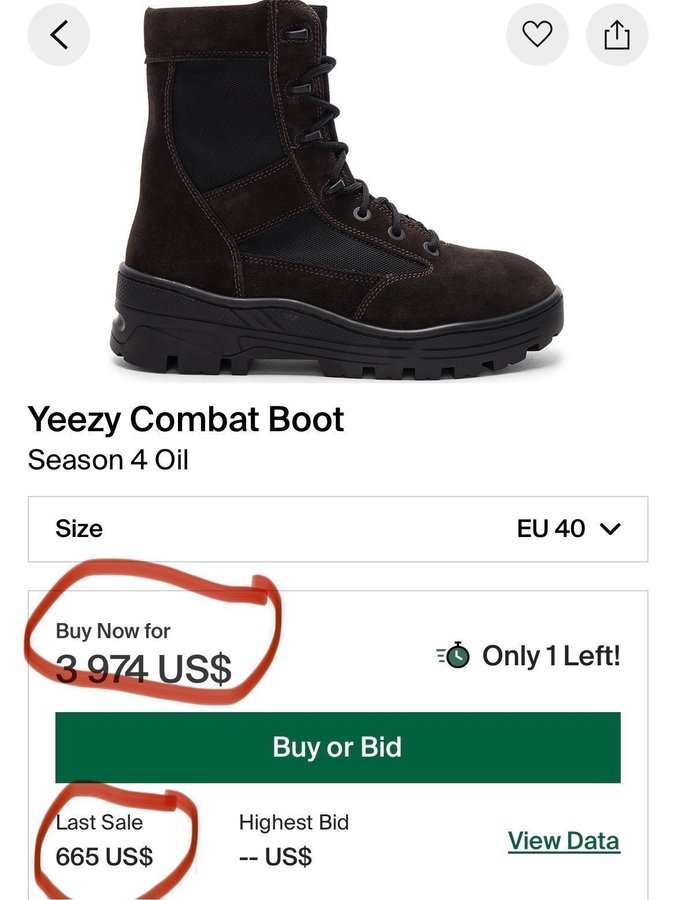Click the Size label text
This screenshot has height=900, width=675.
pos(79,529)
